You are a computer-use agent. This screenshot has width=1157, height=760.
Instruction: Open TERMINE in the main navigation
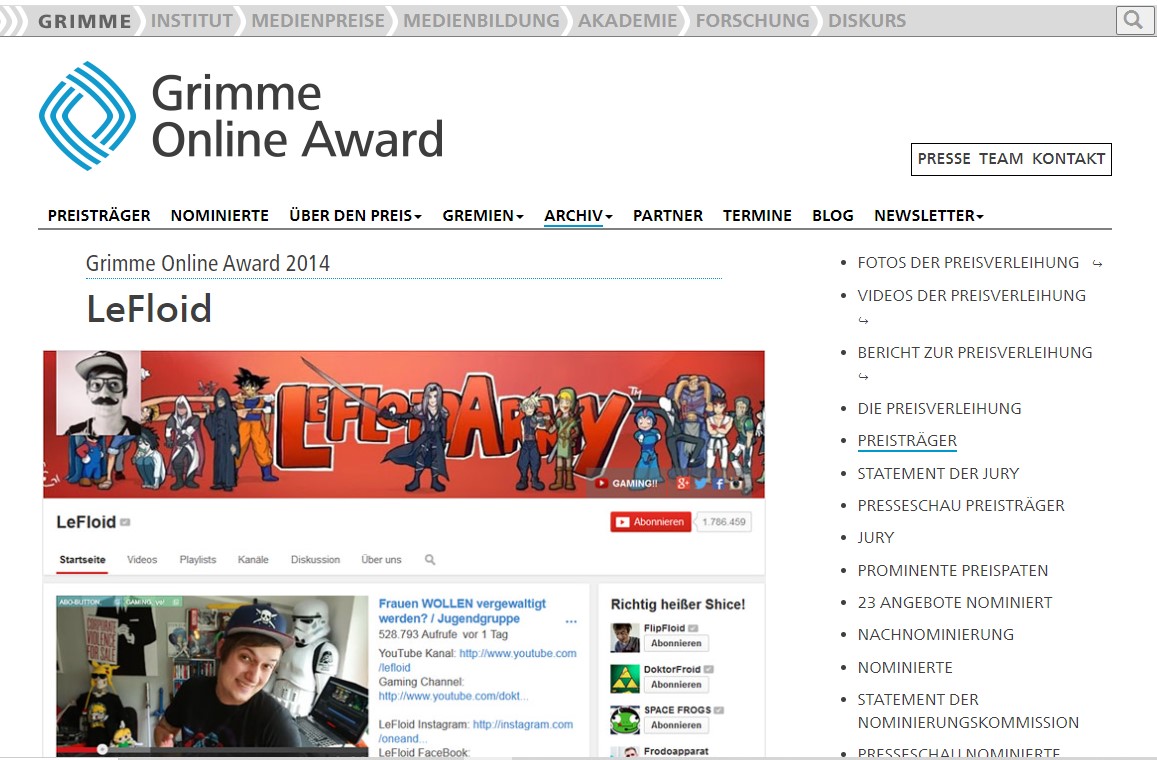point(757,215)
